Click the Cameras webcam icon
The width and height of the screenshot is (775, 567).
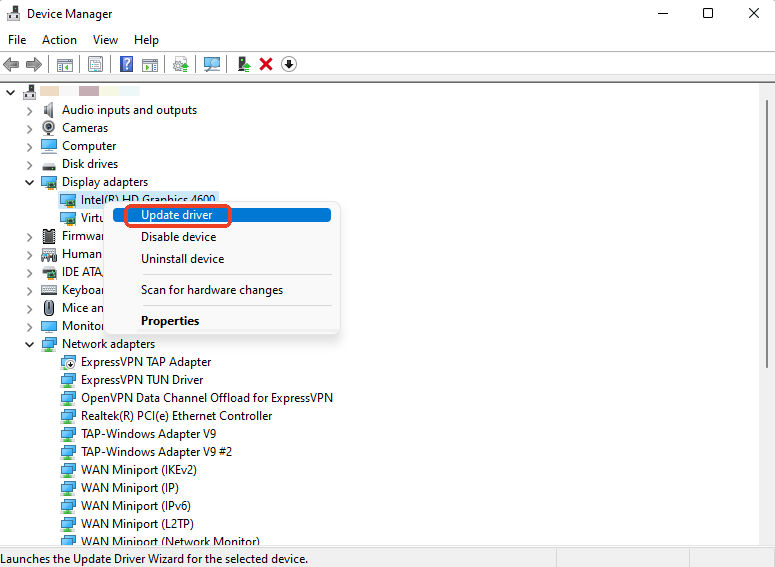click(48, 128)
